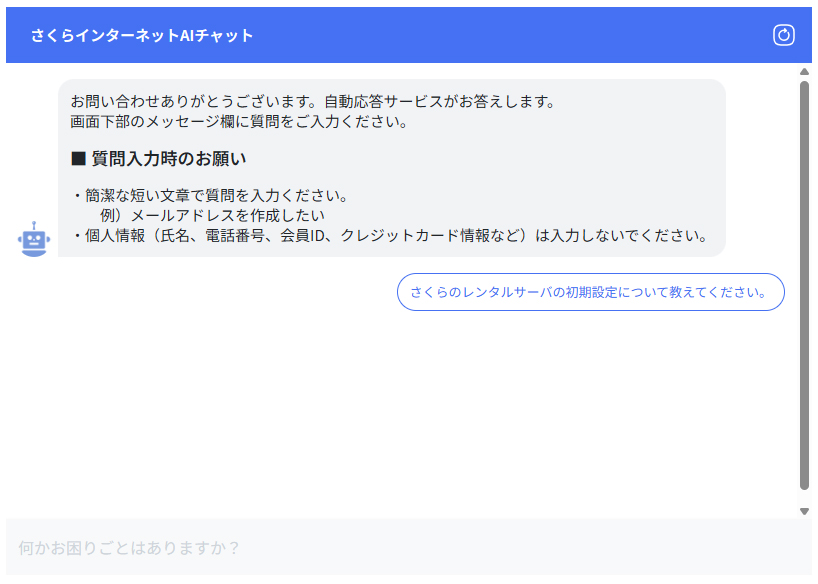Click the rental server initial setup suggestion
Image resolution: width=818 pixels, height=584 pixels.
pyautogui.click(x=591, y=292)
